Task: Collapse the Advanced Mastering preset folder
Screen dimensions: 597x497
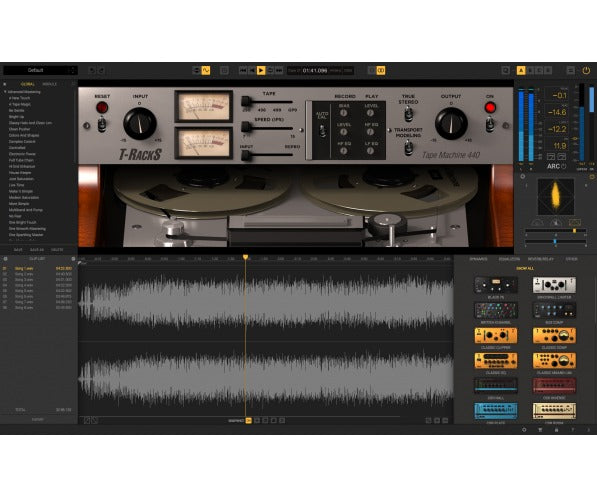Action: point(5,92)
